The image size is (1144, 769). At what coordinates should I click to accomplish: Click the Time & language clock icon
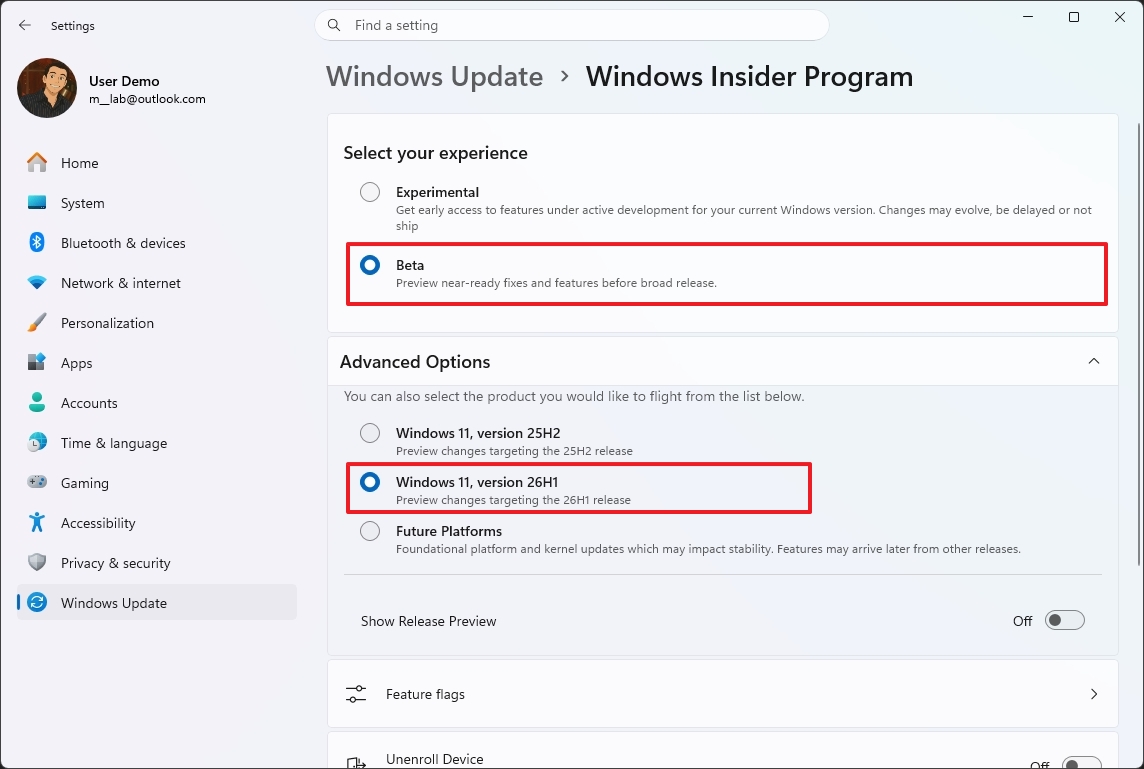(37, 442)
